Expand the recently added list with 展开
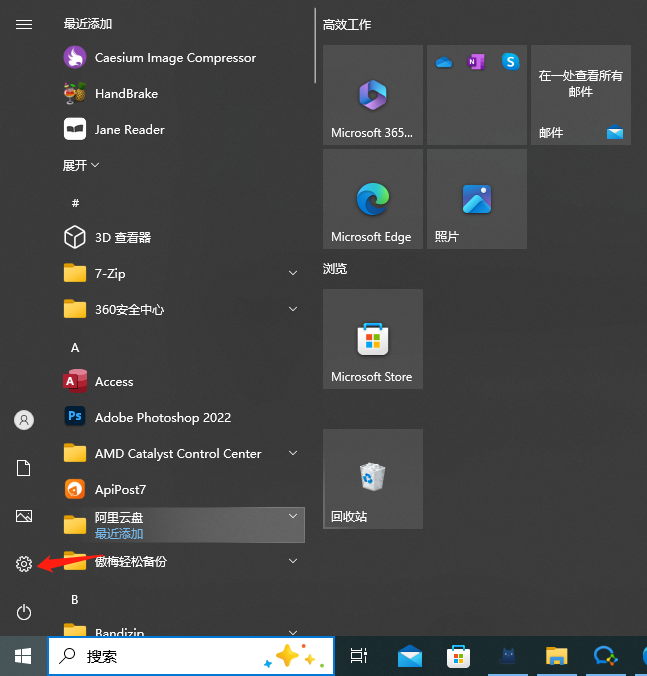The width and height of the screenshot is (647, 676). click(81, 165)
